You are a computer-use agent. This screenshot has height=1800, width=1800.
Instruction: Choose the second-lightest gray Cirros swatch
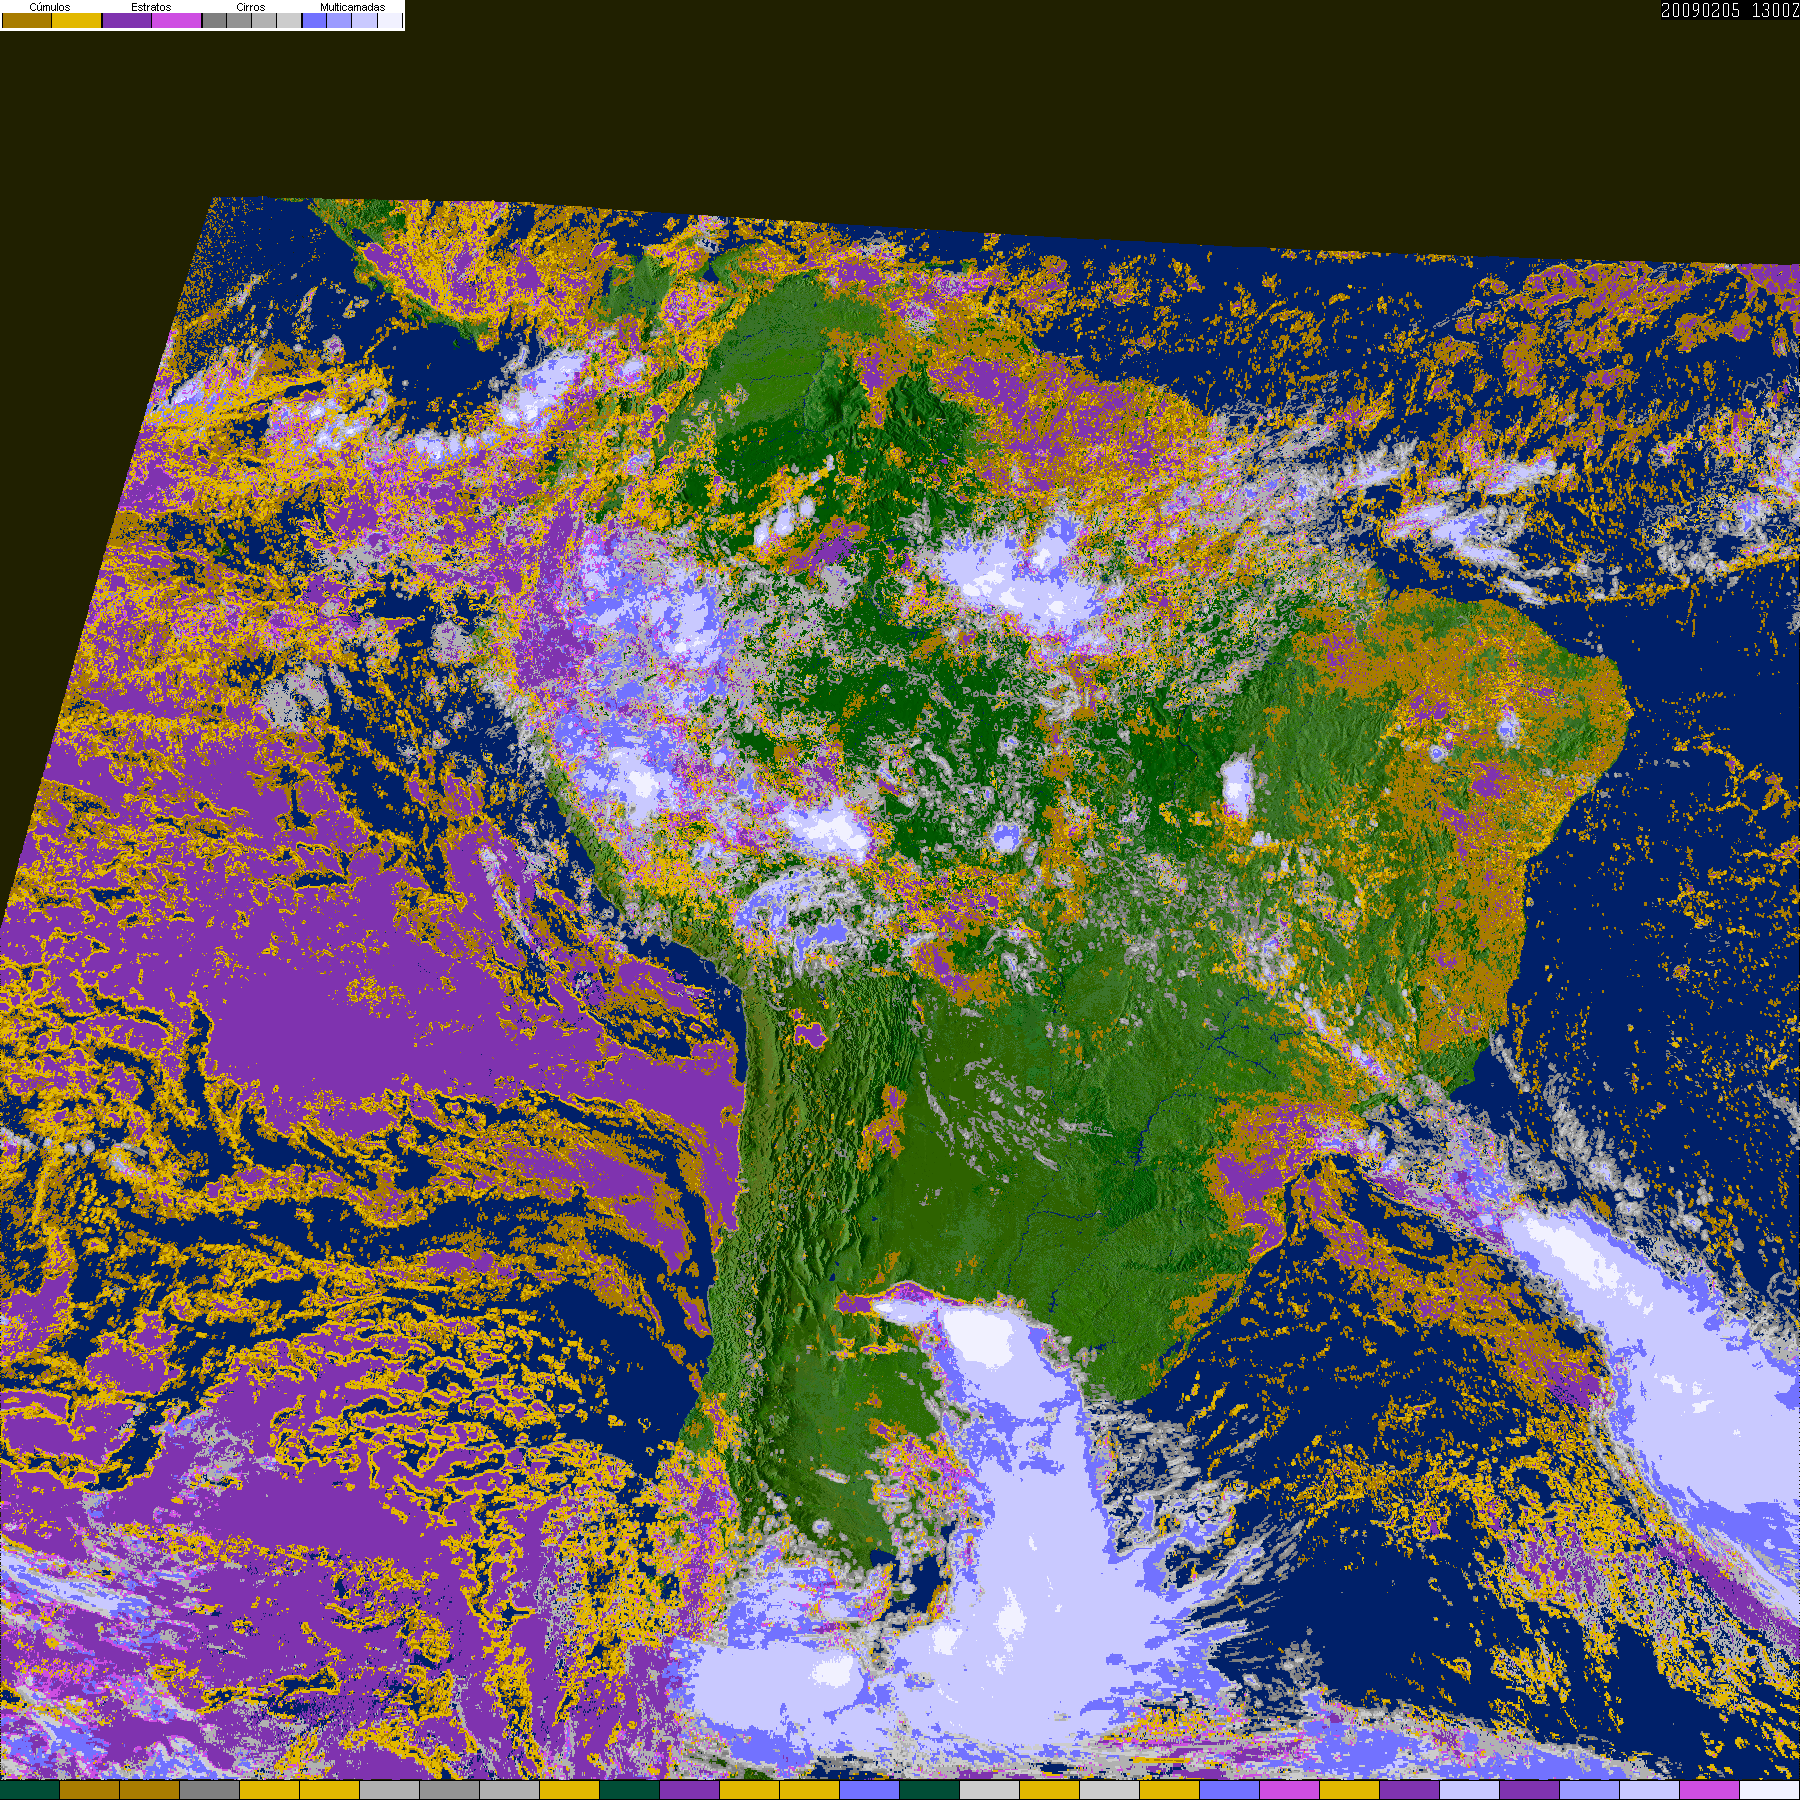(x=264, y=20)
